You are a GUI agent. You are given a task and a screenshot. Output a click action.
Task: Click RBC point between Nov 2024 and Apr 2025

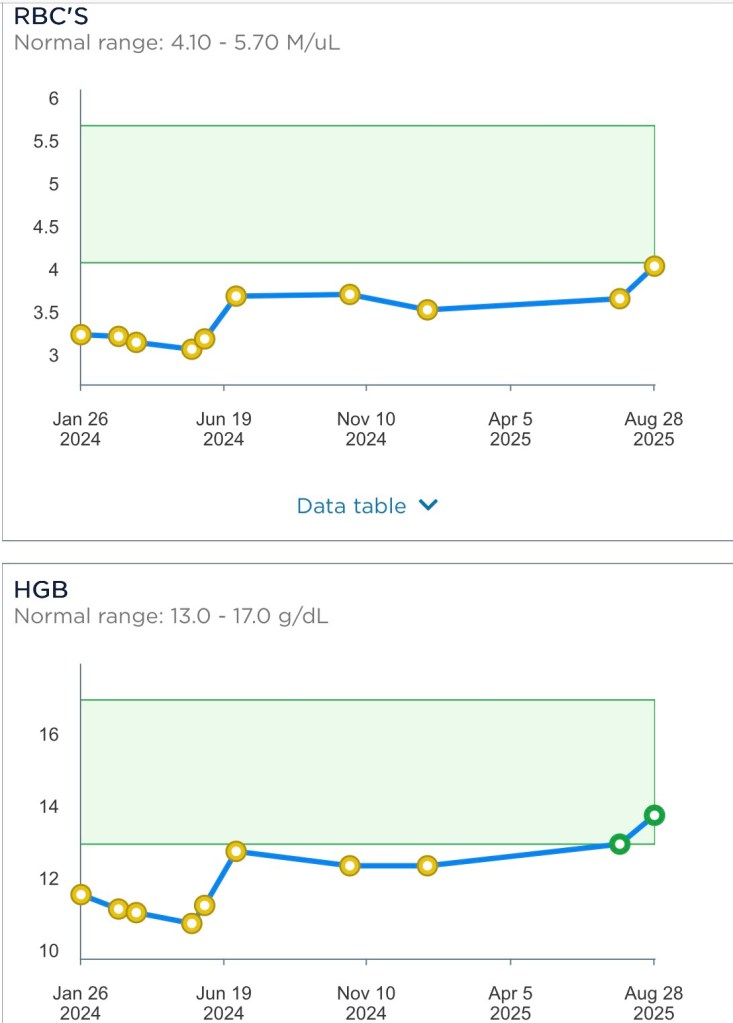coord(427,310)
